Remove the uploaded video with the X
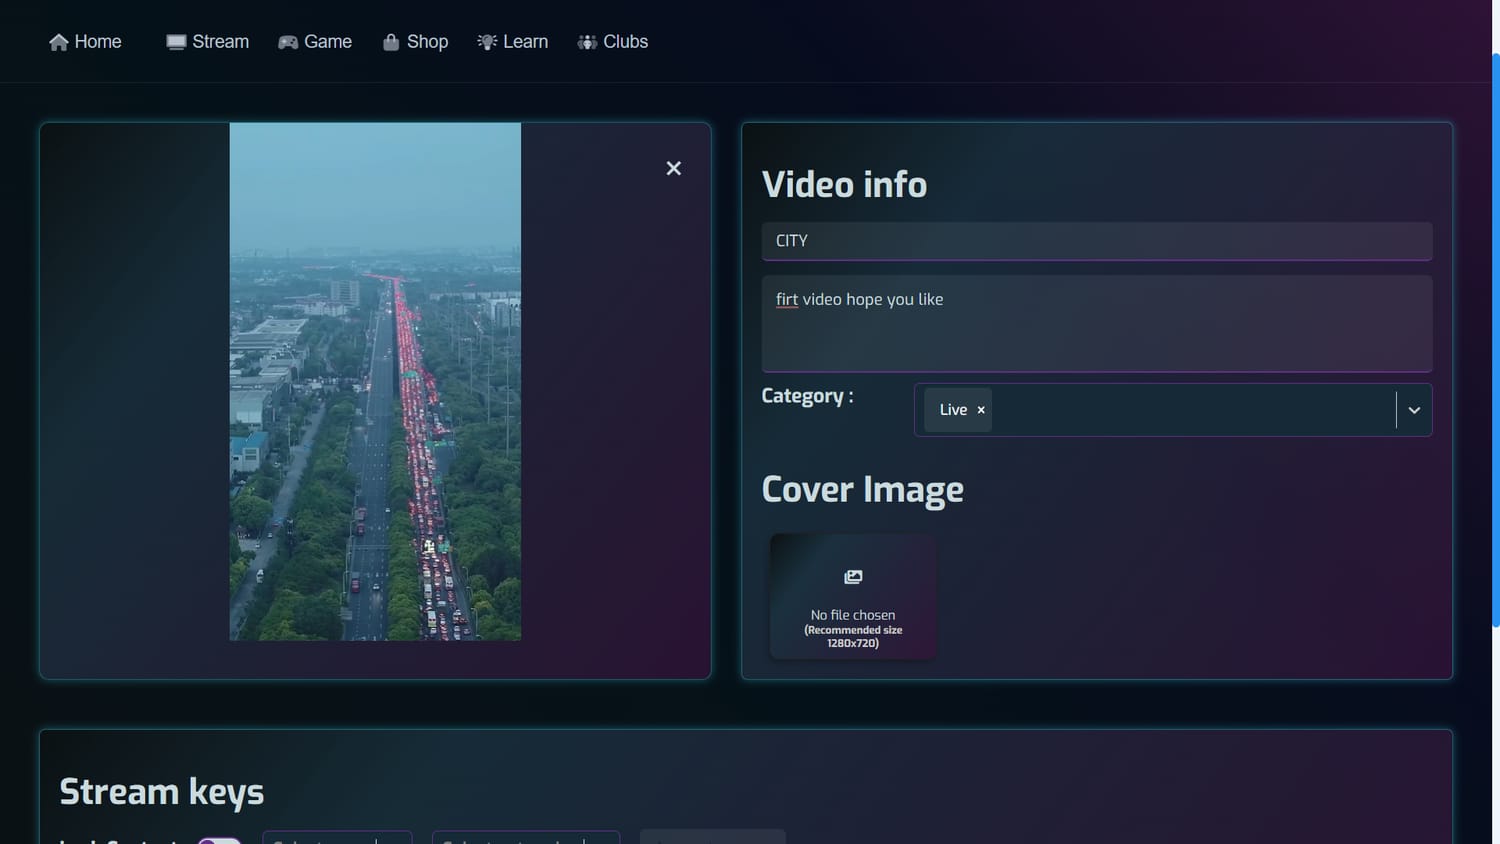Viewport: 1500px width, 844px height. 674,168
